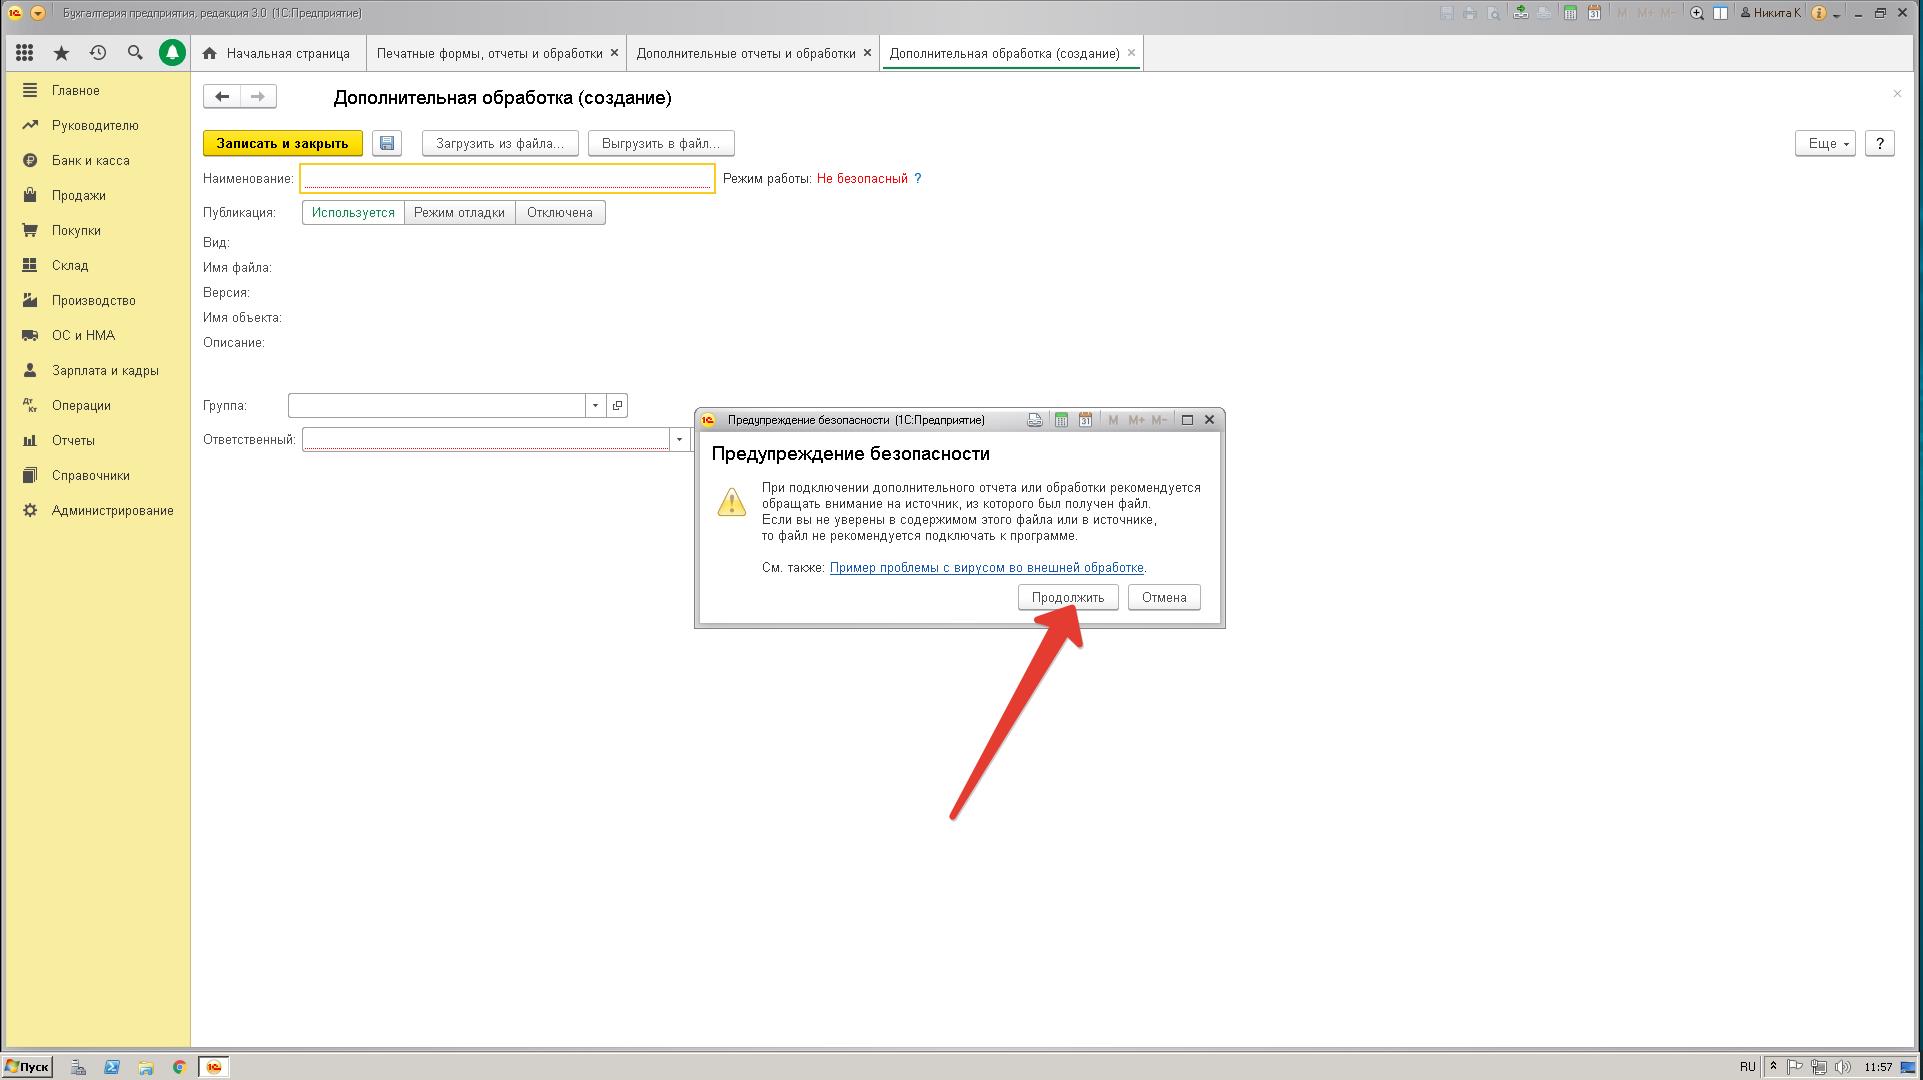Click Выгрузить в файл button
1923x1080 pixels.
coord(661,143)
